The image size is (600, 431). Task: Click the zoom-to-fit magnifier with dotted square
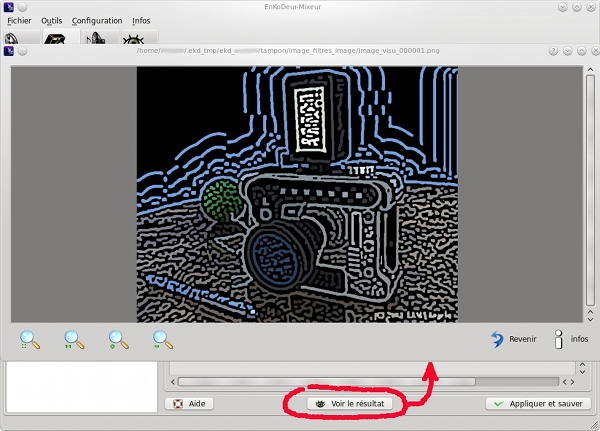tap(29, 340)
